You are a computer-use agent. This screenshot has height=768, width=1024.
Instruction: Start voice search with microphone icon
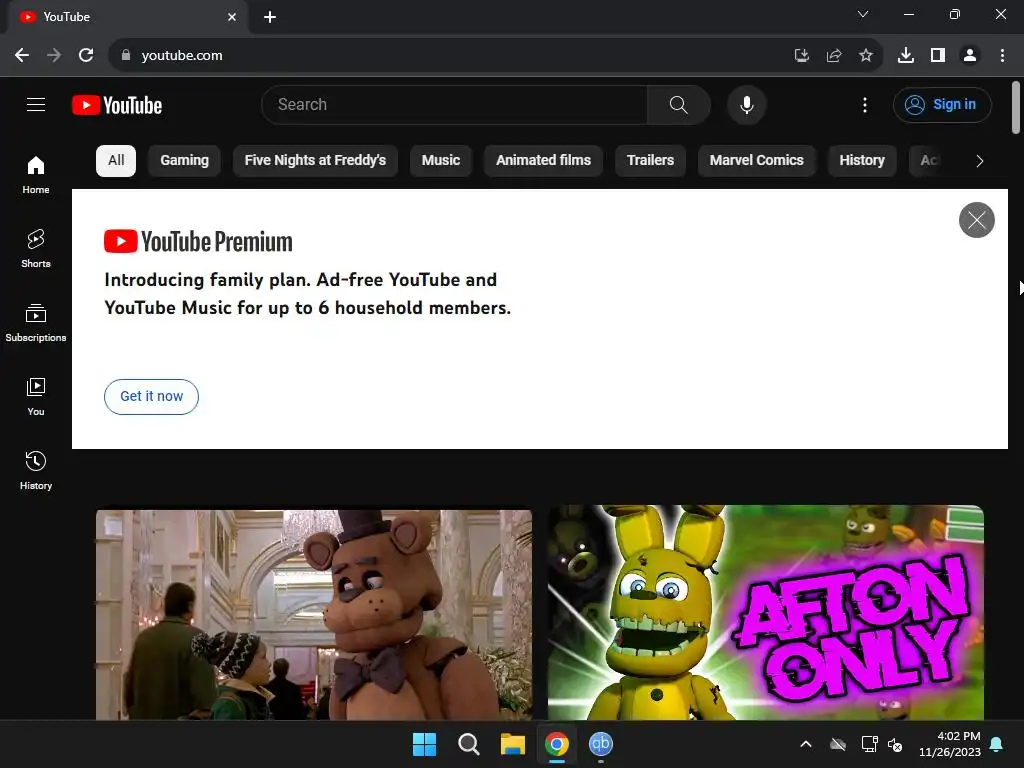pyautogui.click(x=746, y=104)
